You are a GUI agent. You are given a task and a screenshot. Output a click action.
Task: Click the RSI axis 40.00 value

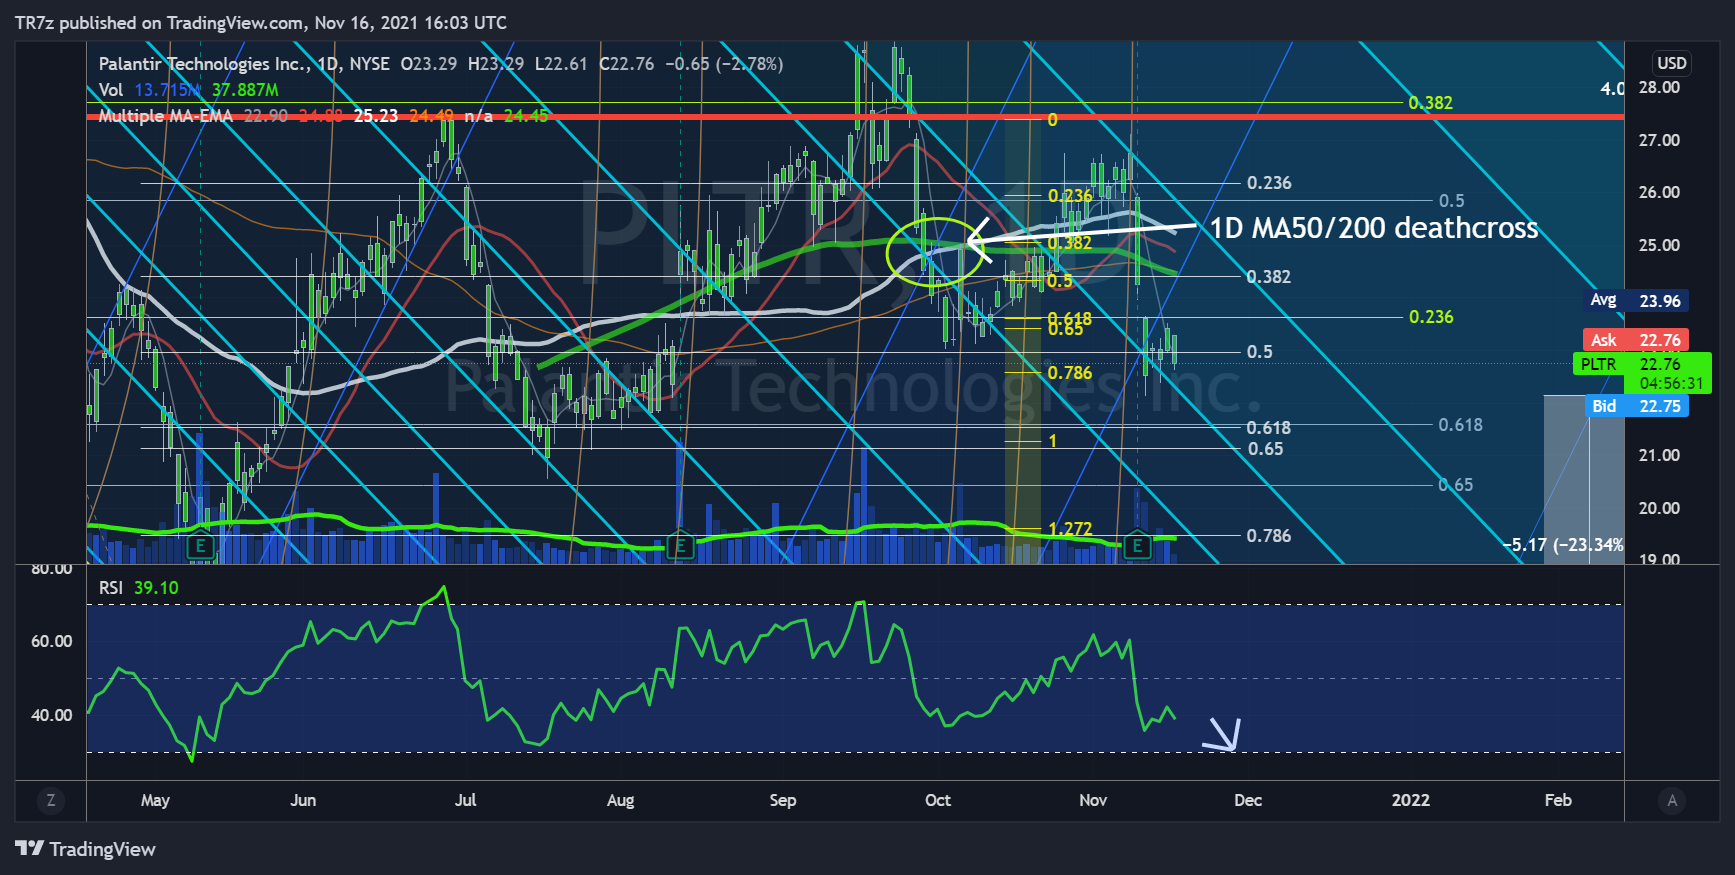coord(51,715)
